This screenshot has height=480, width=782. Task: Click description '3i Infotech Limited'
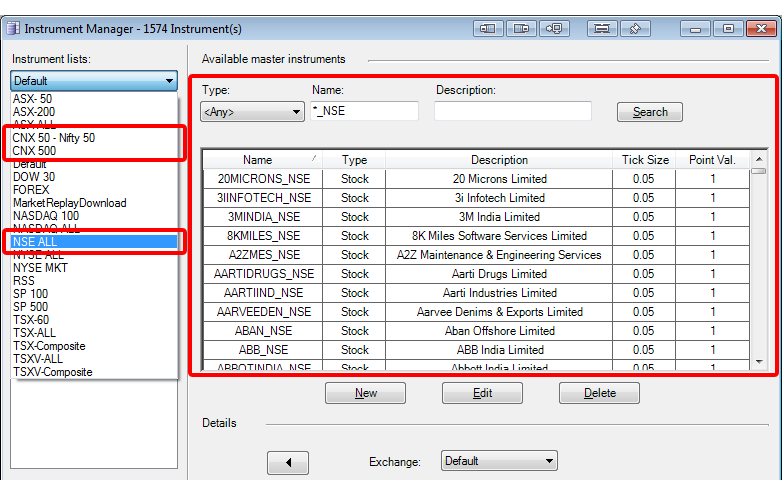[499, 198]
